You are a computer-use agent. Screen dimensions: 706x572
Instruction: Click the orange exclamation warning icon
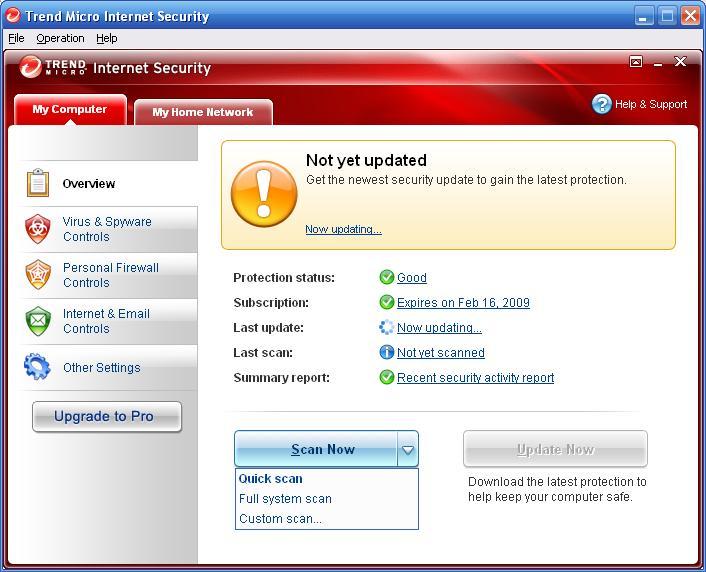(264, 194)
